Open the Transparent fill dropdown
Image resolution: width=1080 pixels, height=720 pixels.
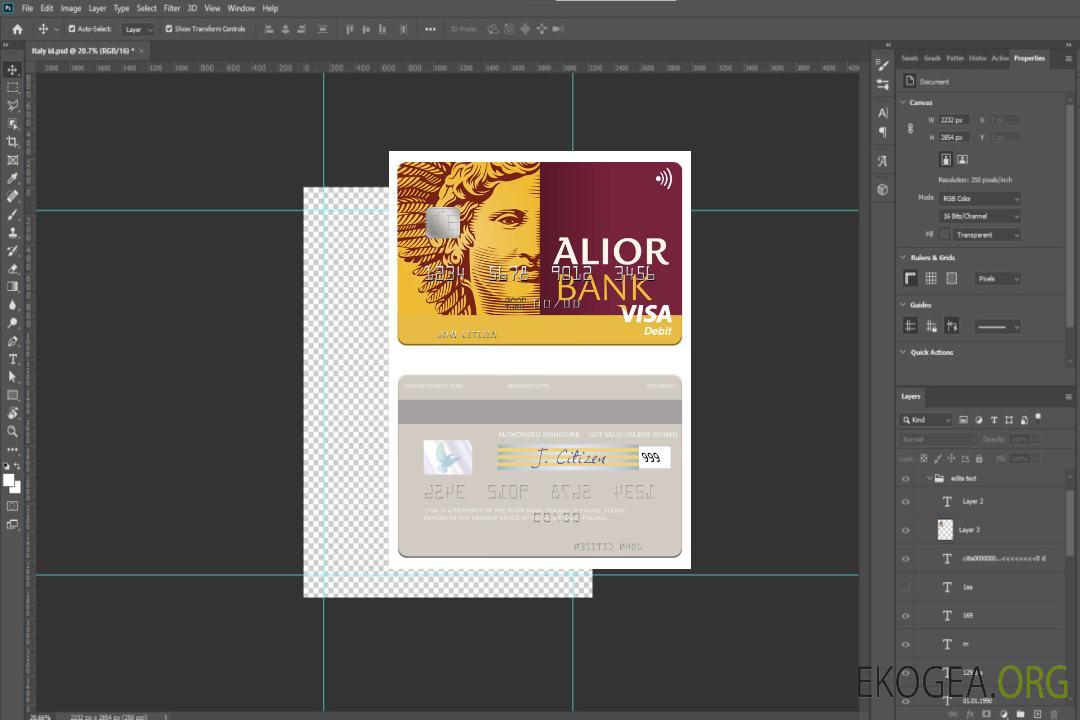986,235
